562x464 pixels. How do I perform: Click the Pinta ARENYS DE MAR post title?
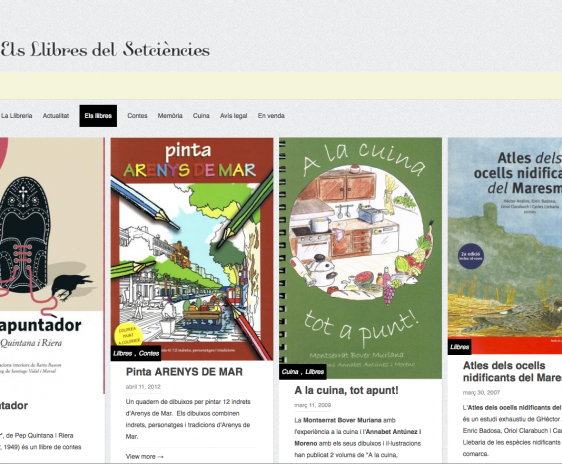pyautogui.click(x=184, y=372)
